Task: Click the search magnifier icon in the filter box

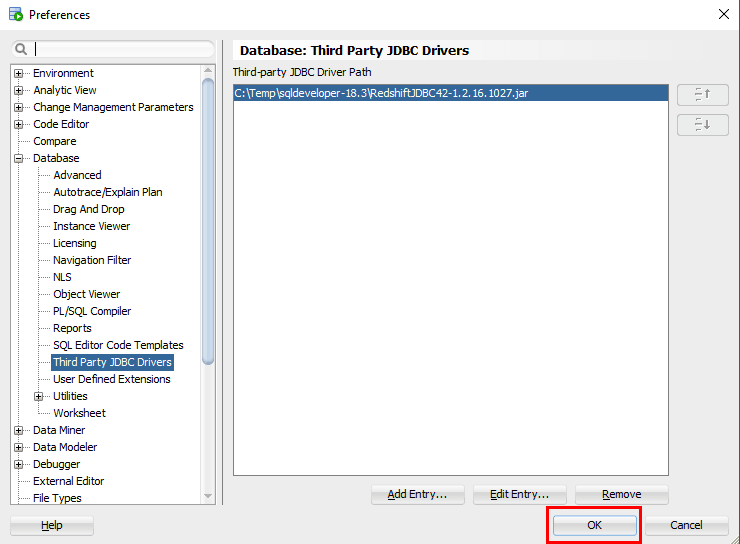Action: pos(22,49)
